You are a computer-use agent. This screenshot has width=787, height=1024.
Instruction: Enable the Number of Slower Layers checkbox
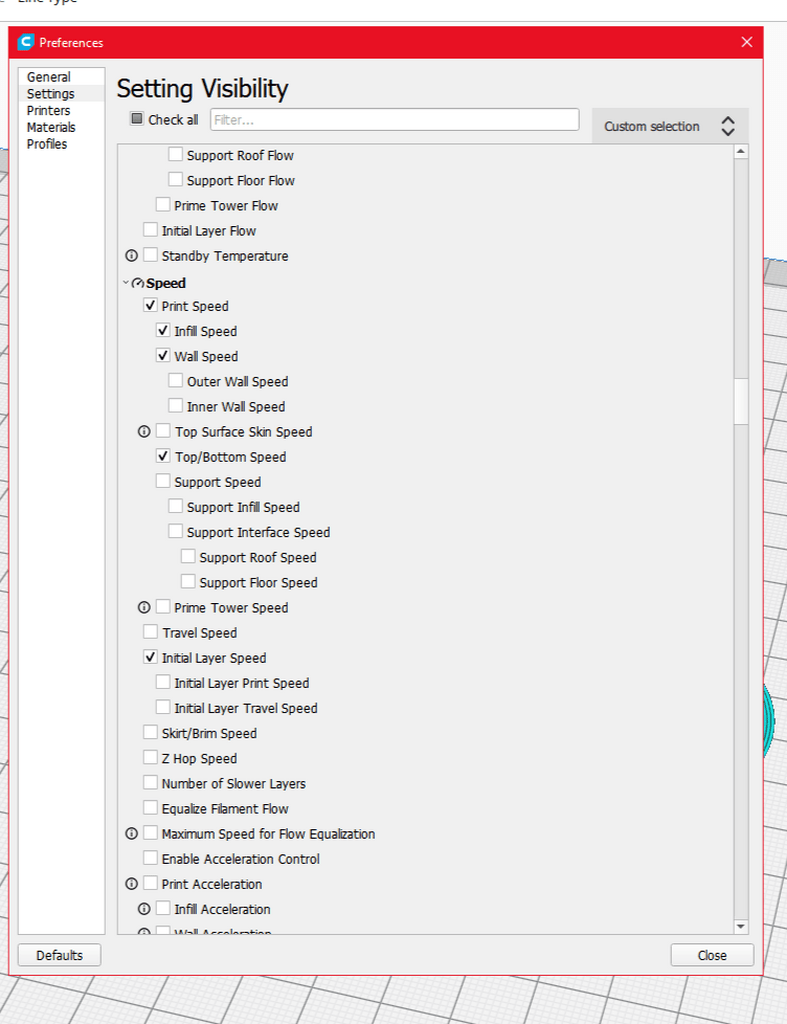(x=150, y=782)
